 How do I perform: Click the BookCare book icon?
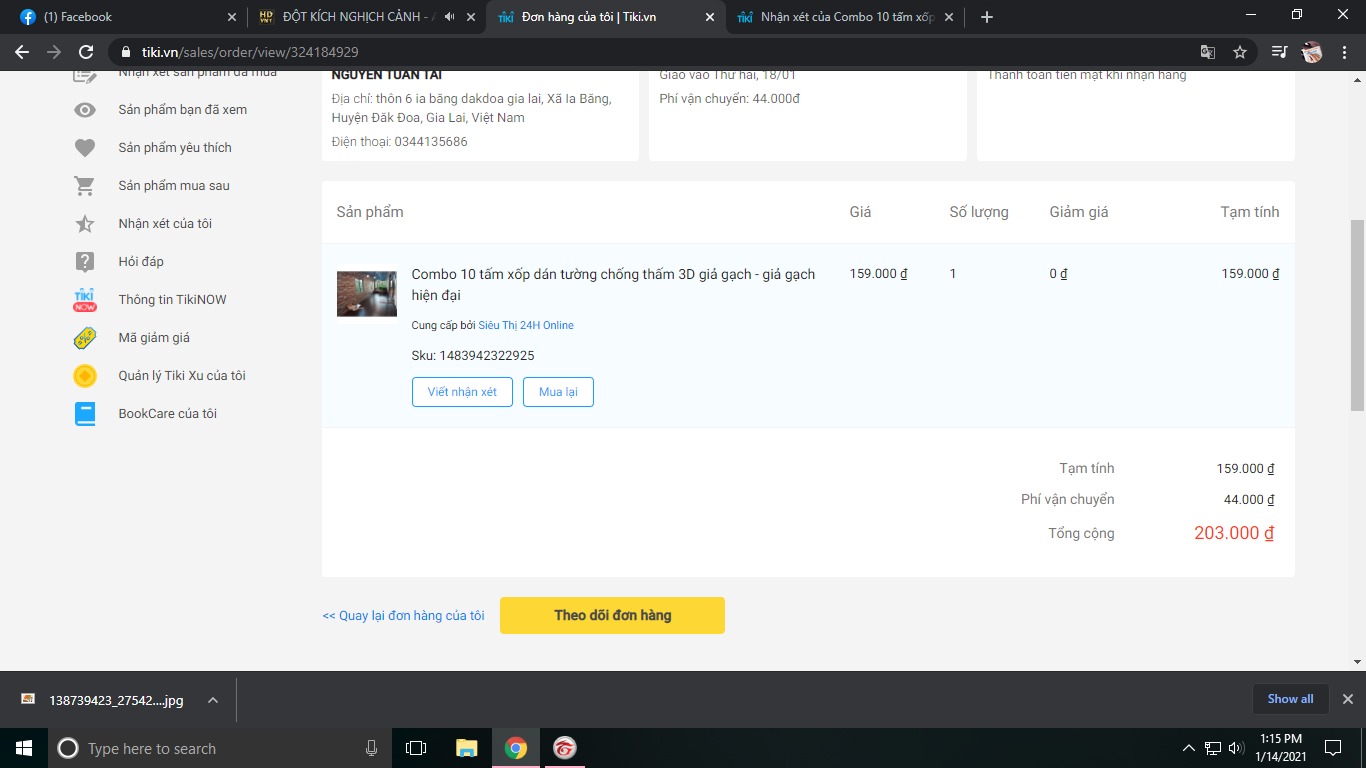[85, 414]
